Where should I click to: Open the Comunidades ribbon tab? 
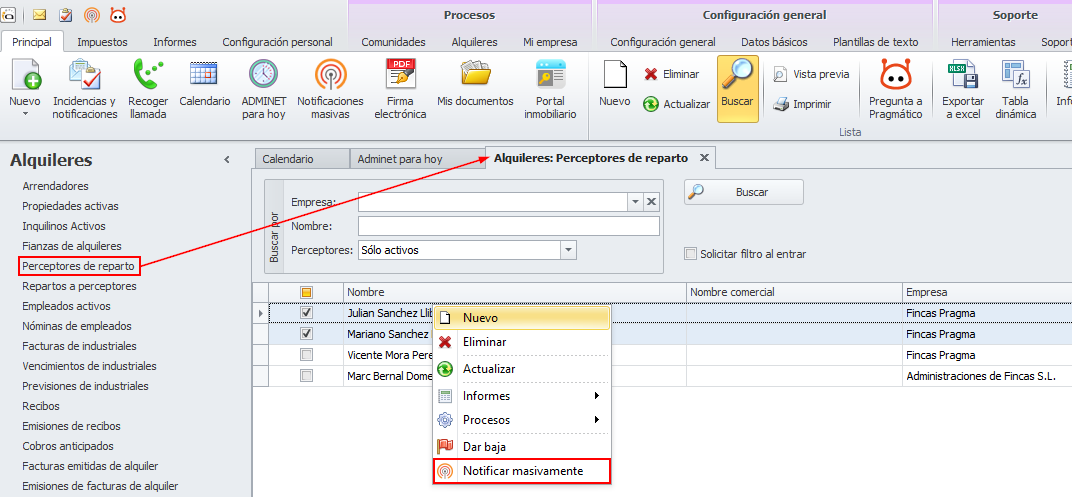pyautogui.click(x=393, y=42)
